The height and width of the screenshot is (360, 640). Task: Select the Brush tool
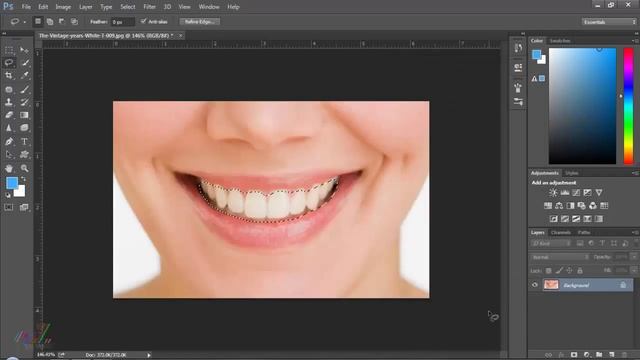24,89
